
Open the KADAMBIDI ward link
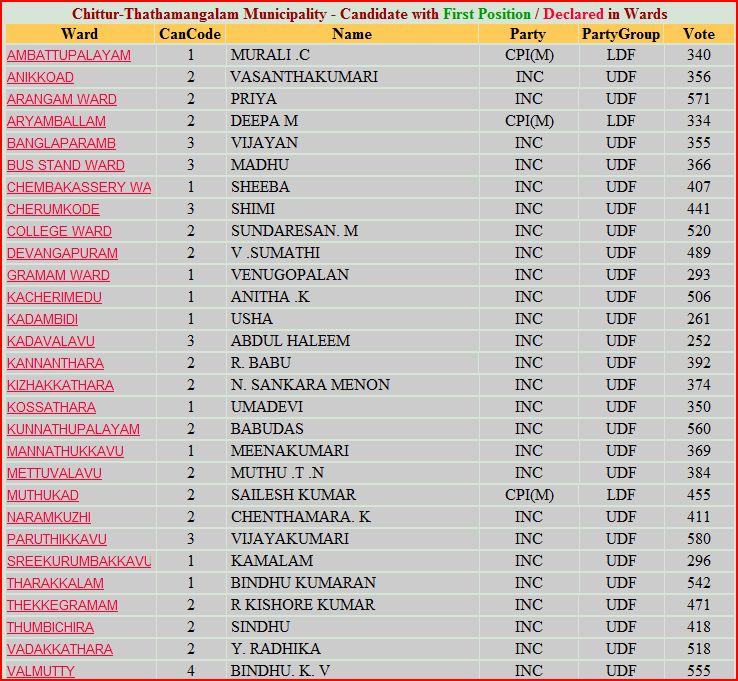coord(42,319)
